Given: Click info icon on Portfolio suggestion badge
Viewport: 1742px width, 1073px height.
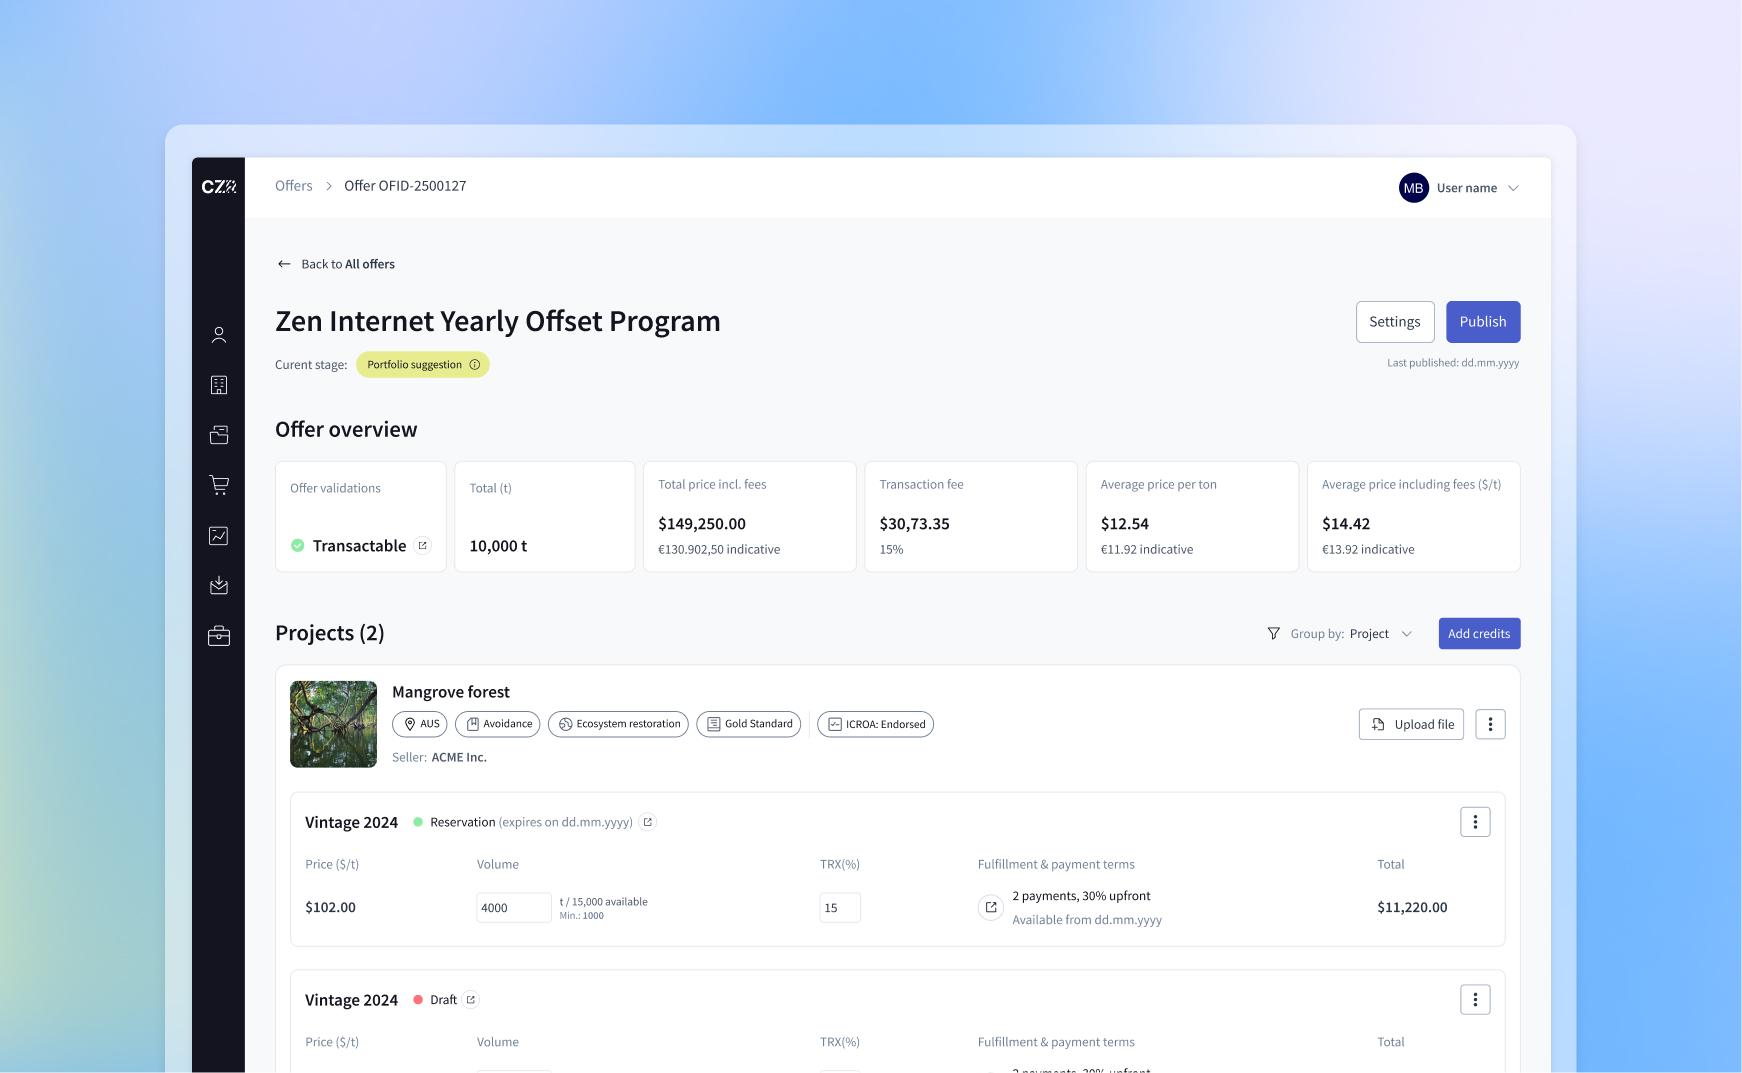Looking at the screenshot, I should click(x=475, y=365).
